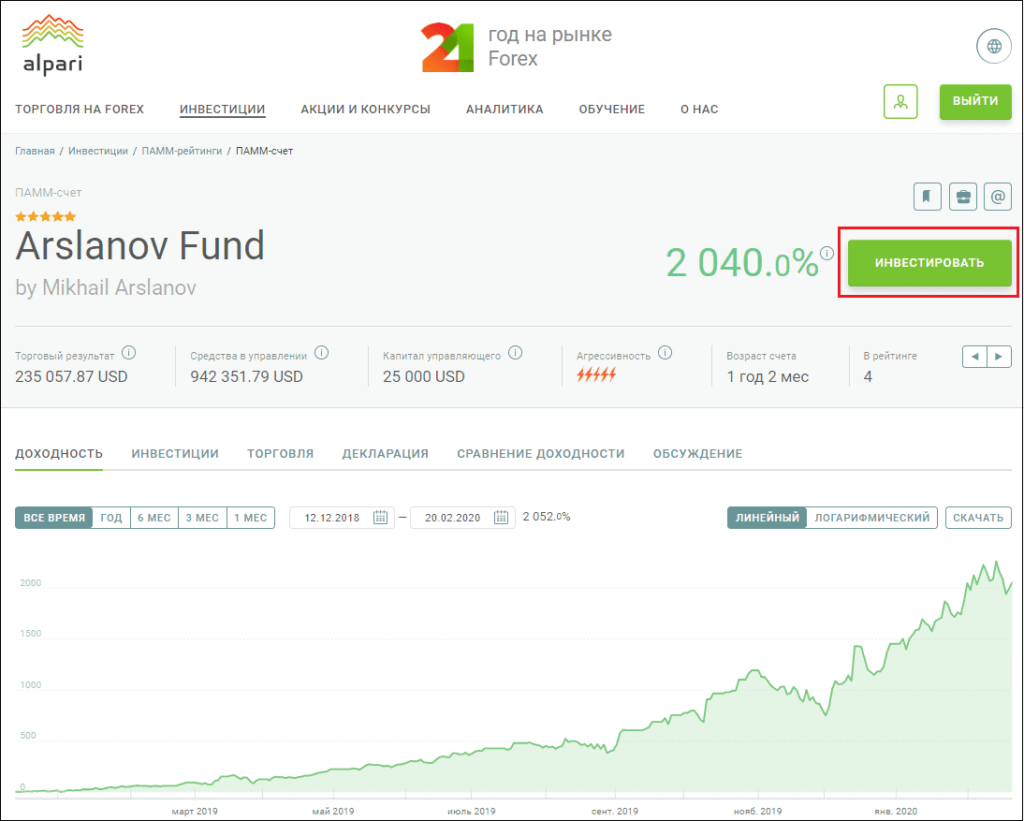Switch chart to ЛОГАРИФМИЧЕСКИЙ scale
Viewport: 1024px width, 821px height.
pos(872,518)
